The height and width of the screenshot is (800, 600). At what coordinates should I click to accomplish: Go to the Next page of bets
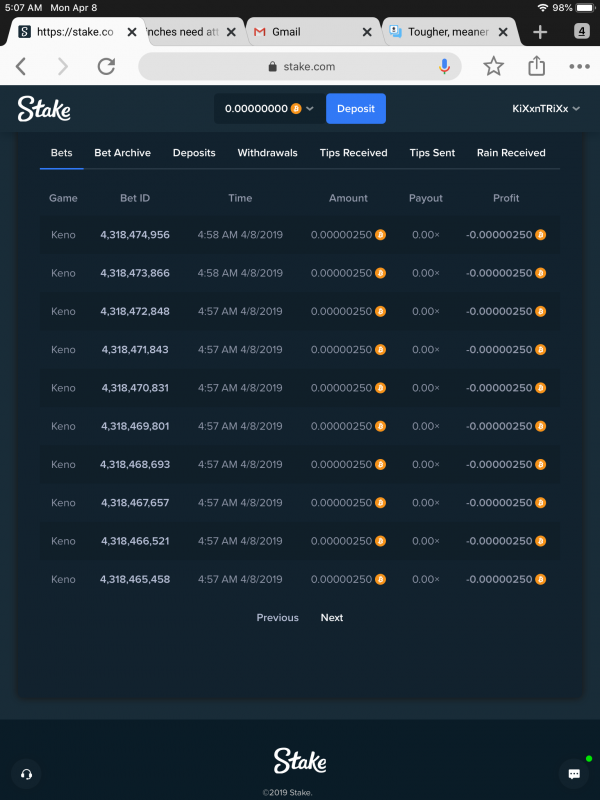pyautogui.click(x=332, y=617)
